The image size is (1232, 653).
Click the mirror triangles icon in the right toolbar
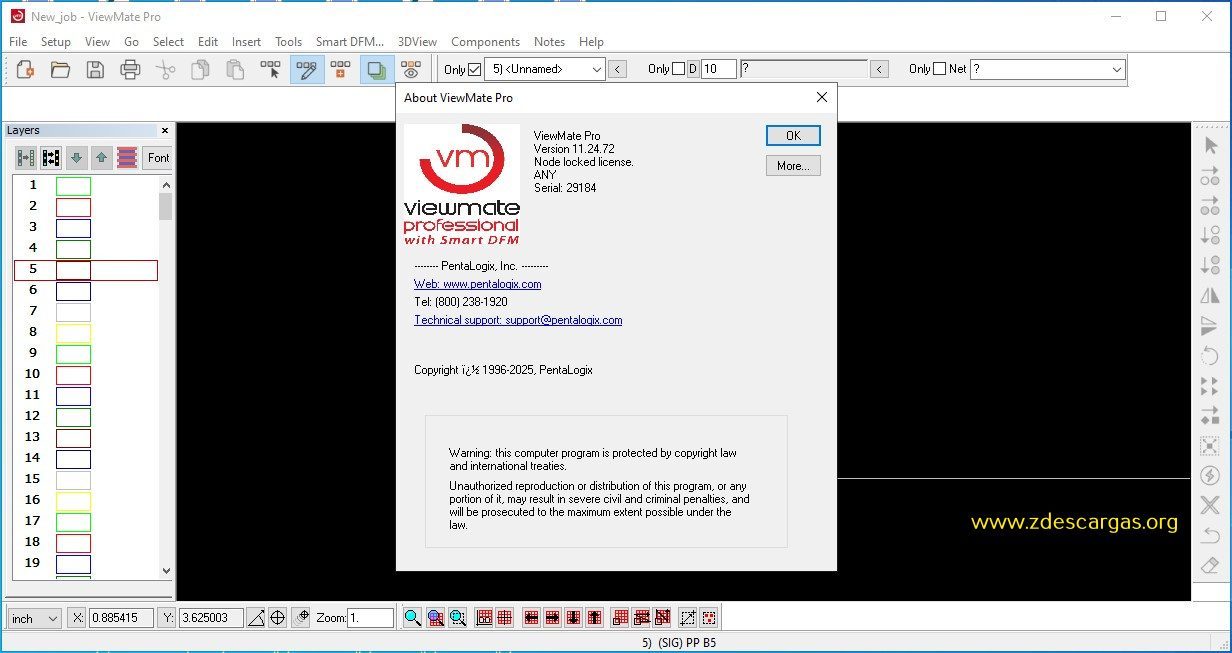(1210, 296)
